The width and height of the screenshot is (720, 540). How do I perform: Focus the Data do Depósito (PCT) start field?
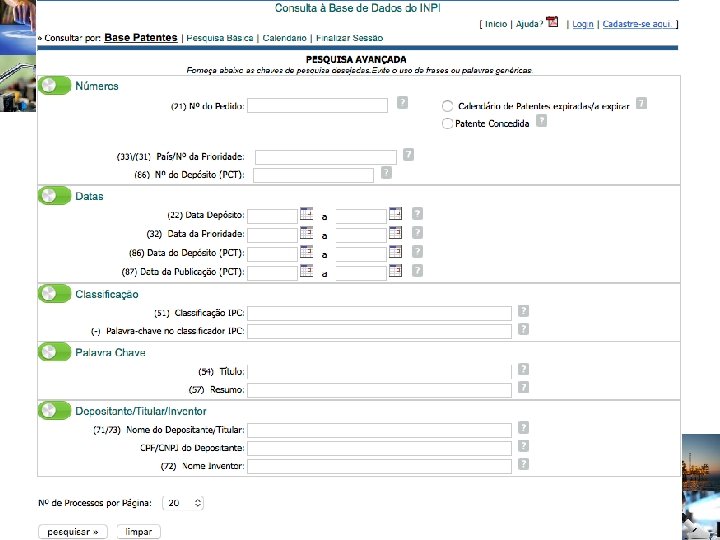click(x=273, y=254)
